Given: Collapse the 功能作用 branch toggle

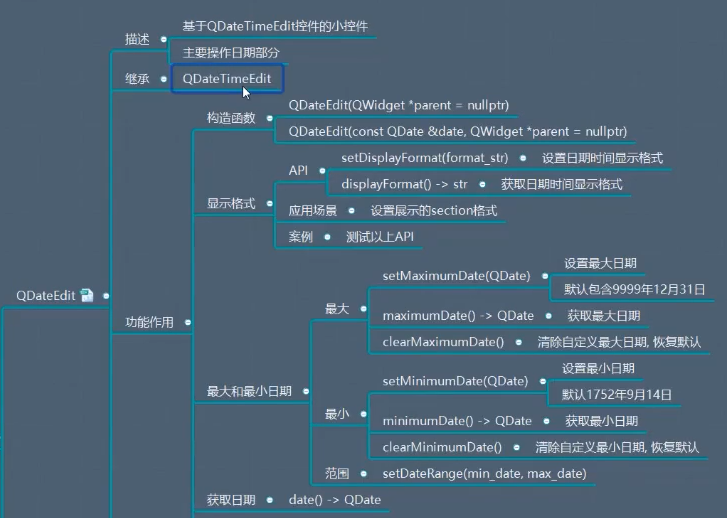Looking at the screenshot, I should point(188,322).
